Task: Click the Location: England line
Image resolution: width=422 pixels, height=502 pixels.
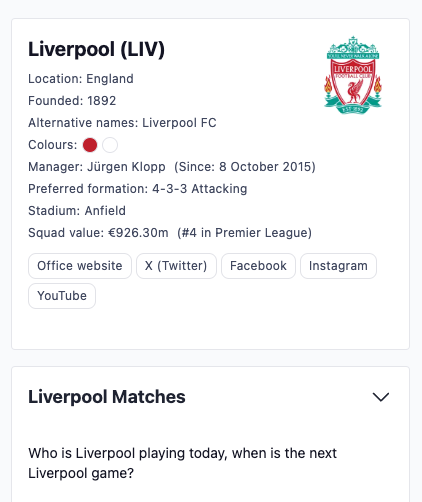Action: pyautogui.click(x=81, y=79)
